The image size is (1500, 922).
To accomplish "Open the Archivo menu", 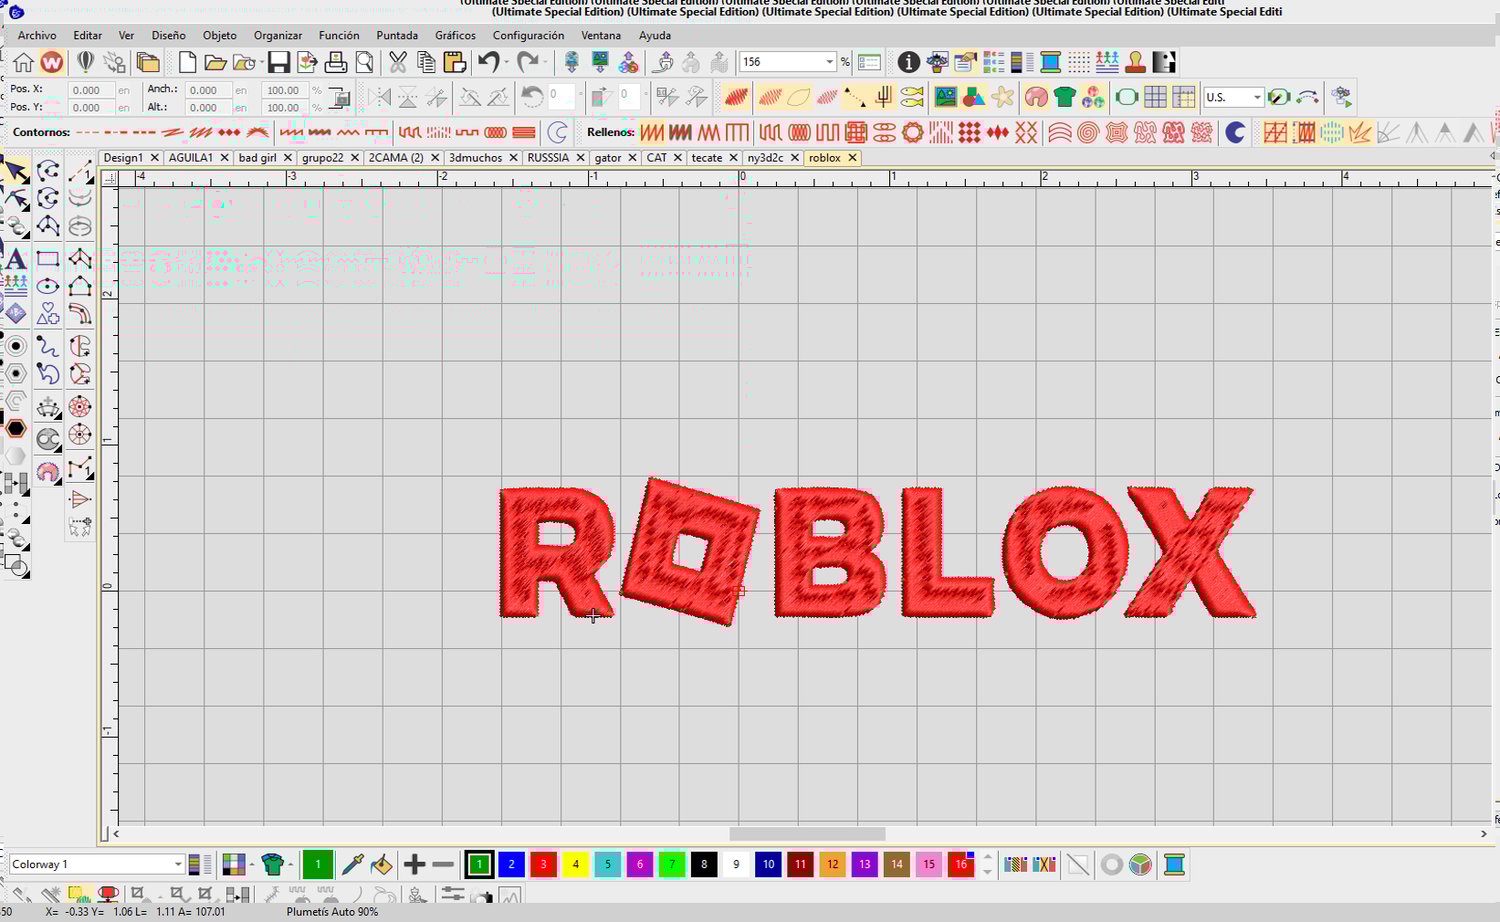I will [37, 35].
